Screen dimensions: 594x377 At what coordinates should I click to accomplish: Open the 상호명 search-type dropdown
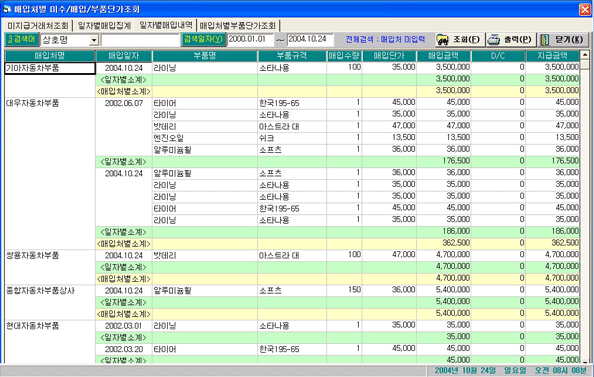94,40
